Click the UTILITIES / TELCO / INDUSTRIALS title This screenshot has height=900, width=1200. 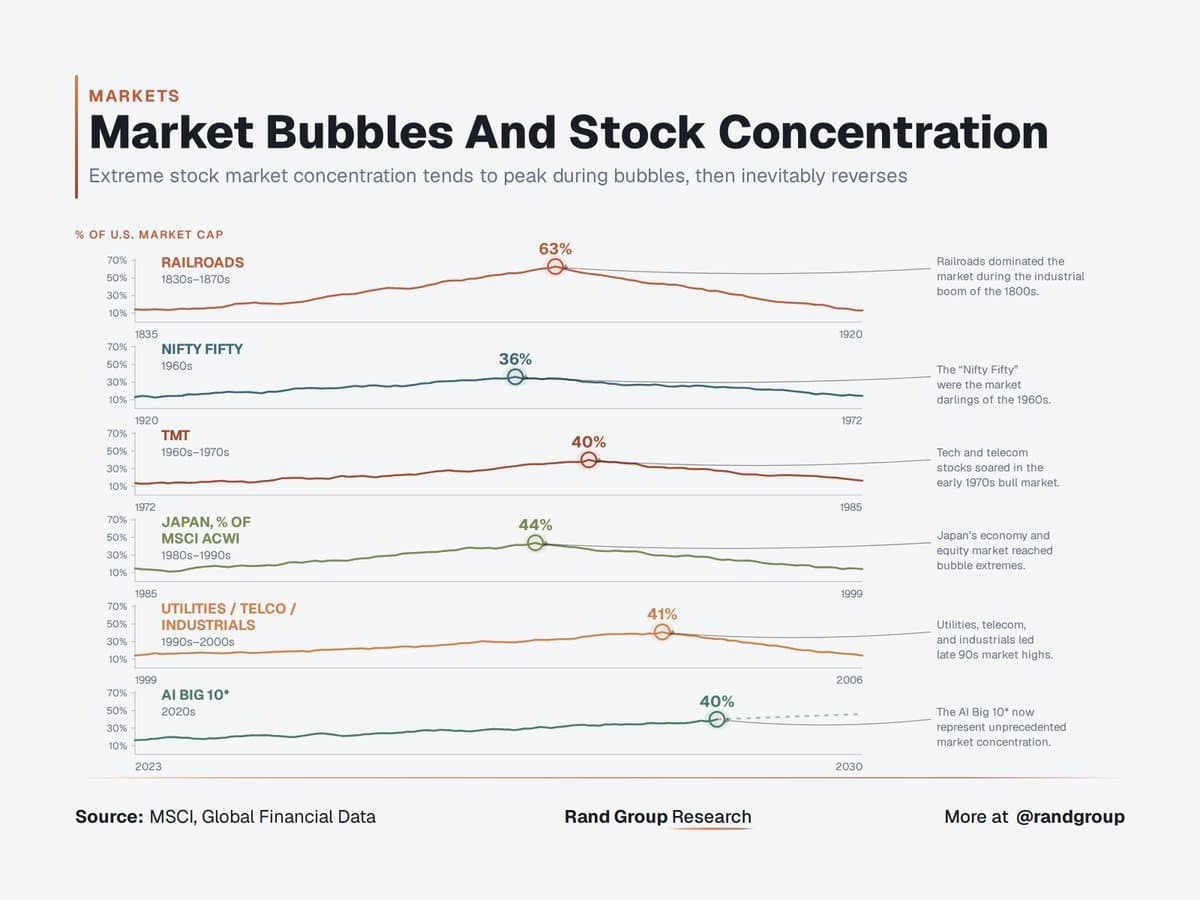pyautogui.click(x=229, y=616)
